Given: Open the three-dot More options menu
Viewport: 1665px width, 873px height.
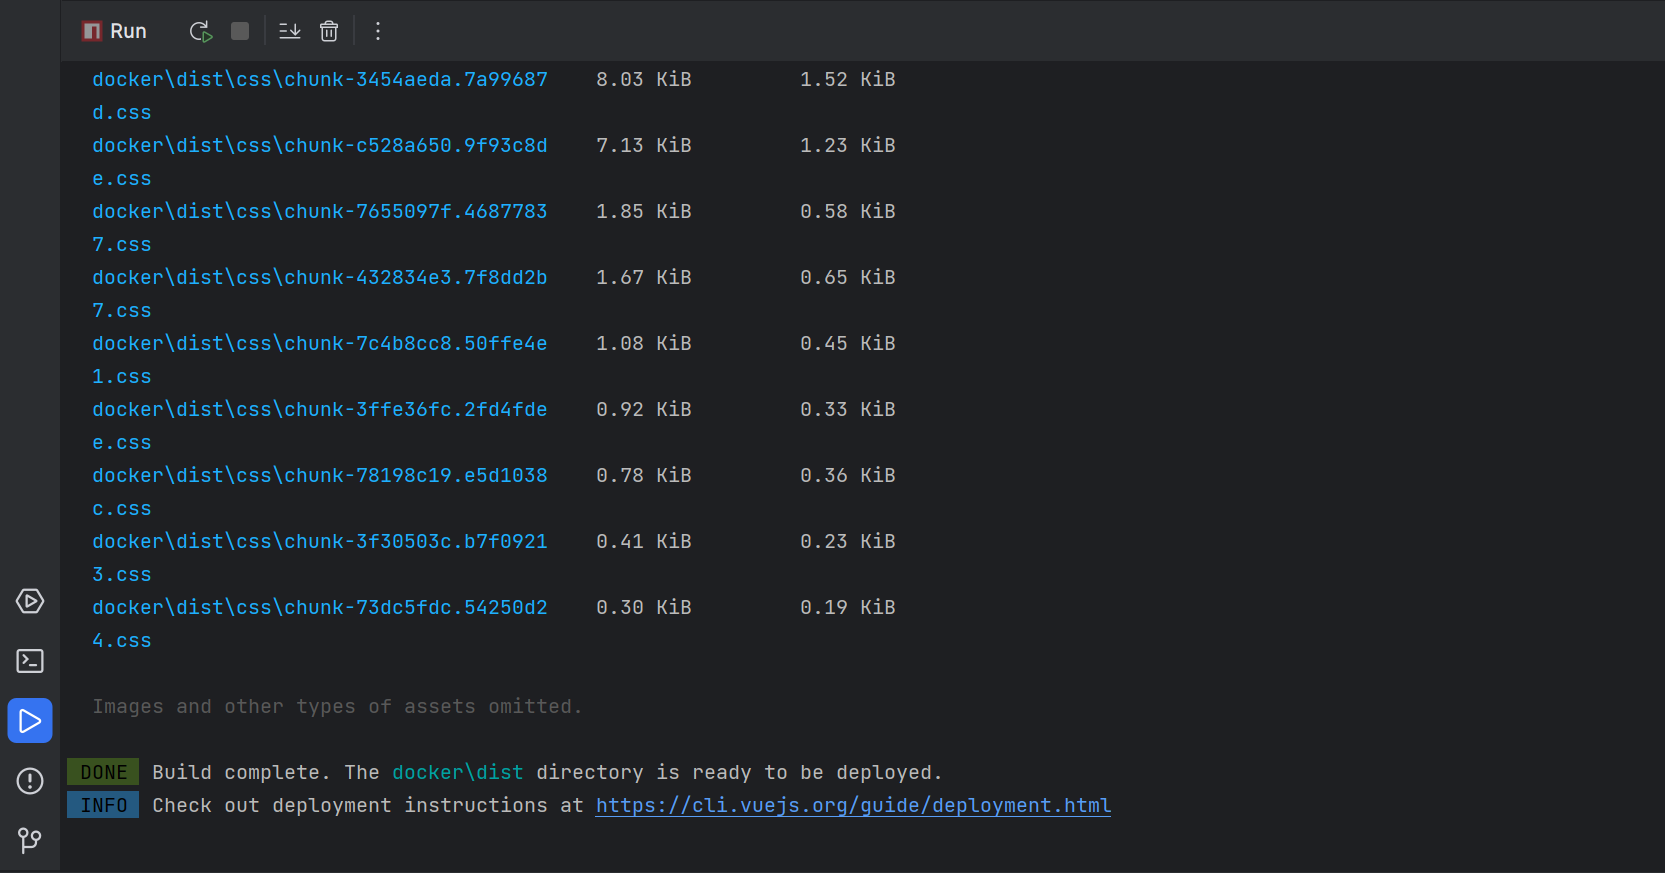Looking at the screenshot, I should 378,32.
